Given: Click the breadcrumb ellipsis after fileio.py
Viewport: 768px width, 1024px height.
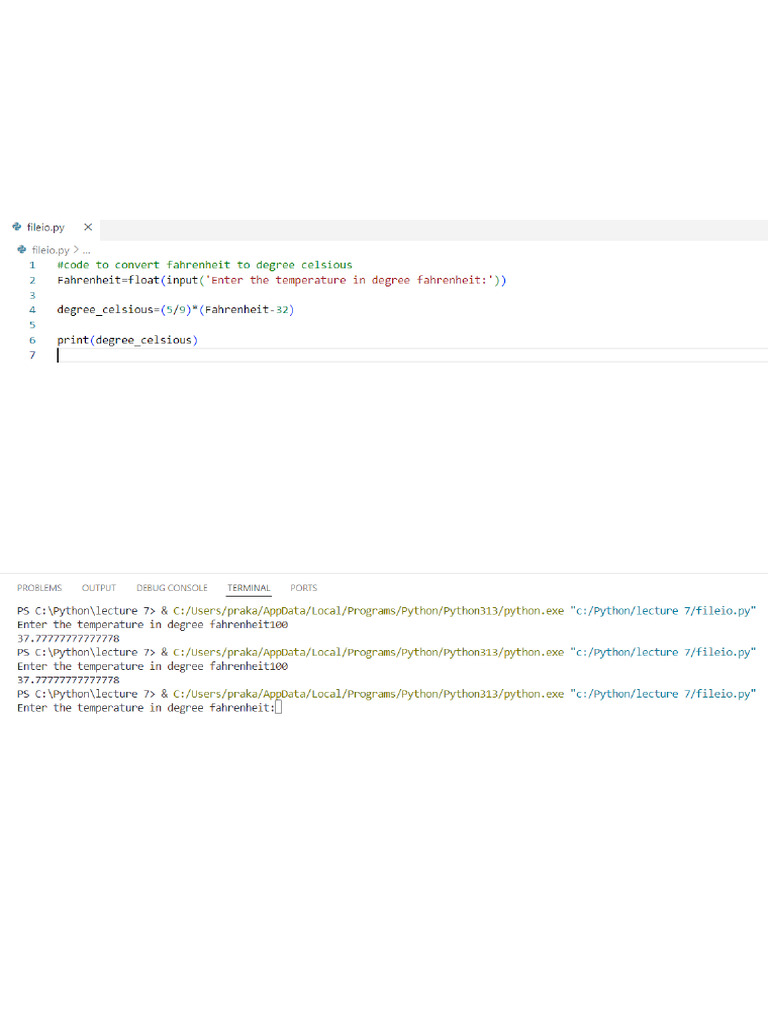Looking at the screenshot, I should [x=86, y=250].
